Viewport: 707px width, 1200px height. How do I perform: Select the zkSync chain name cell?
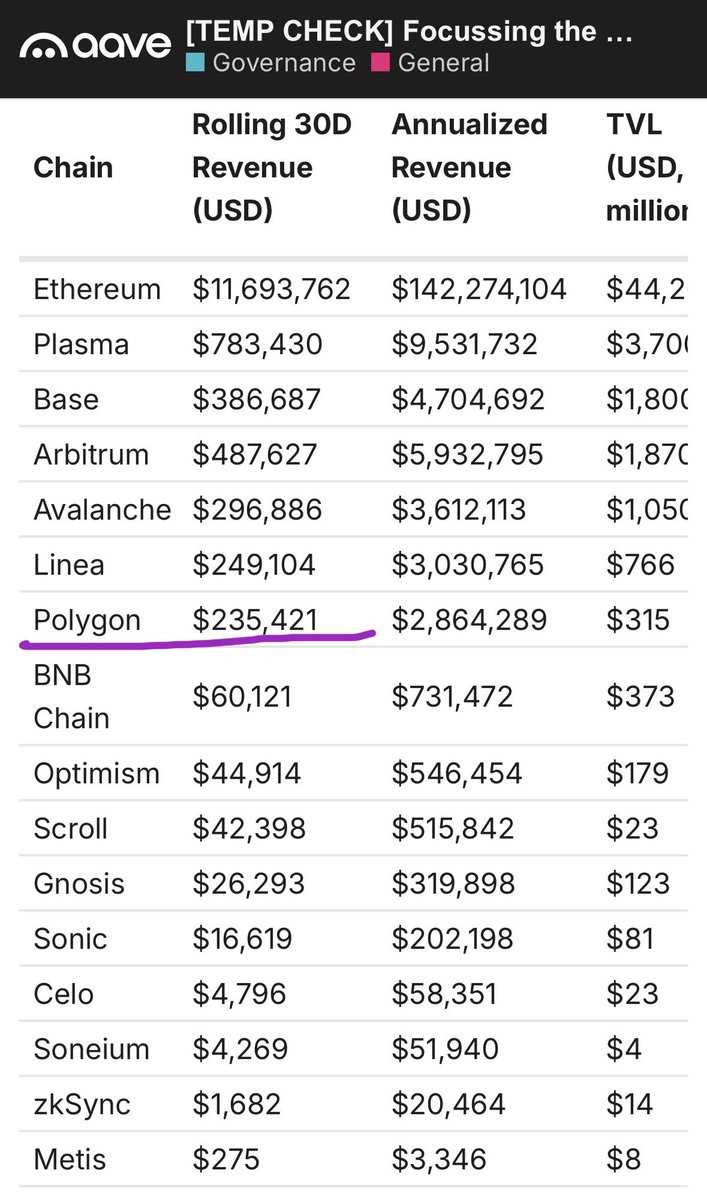click(x=82, y=1105)
